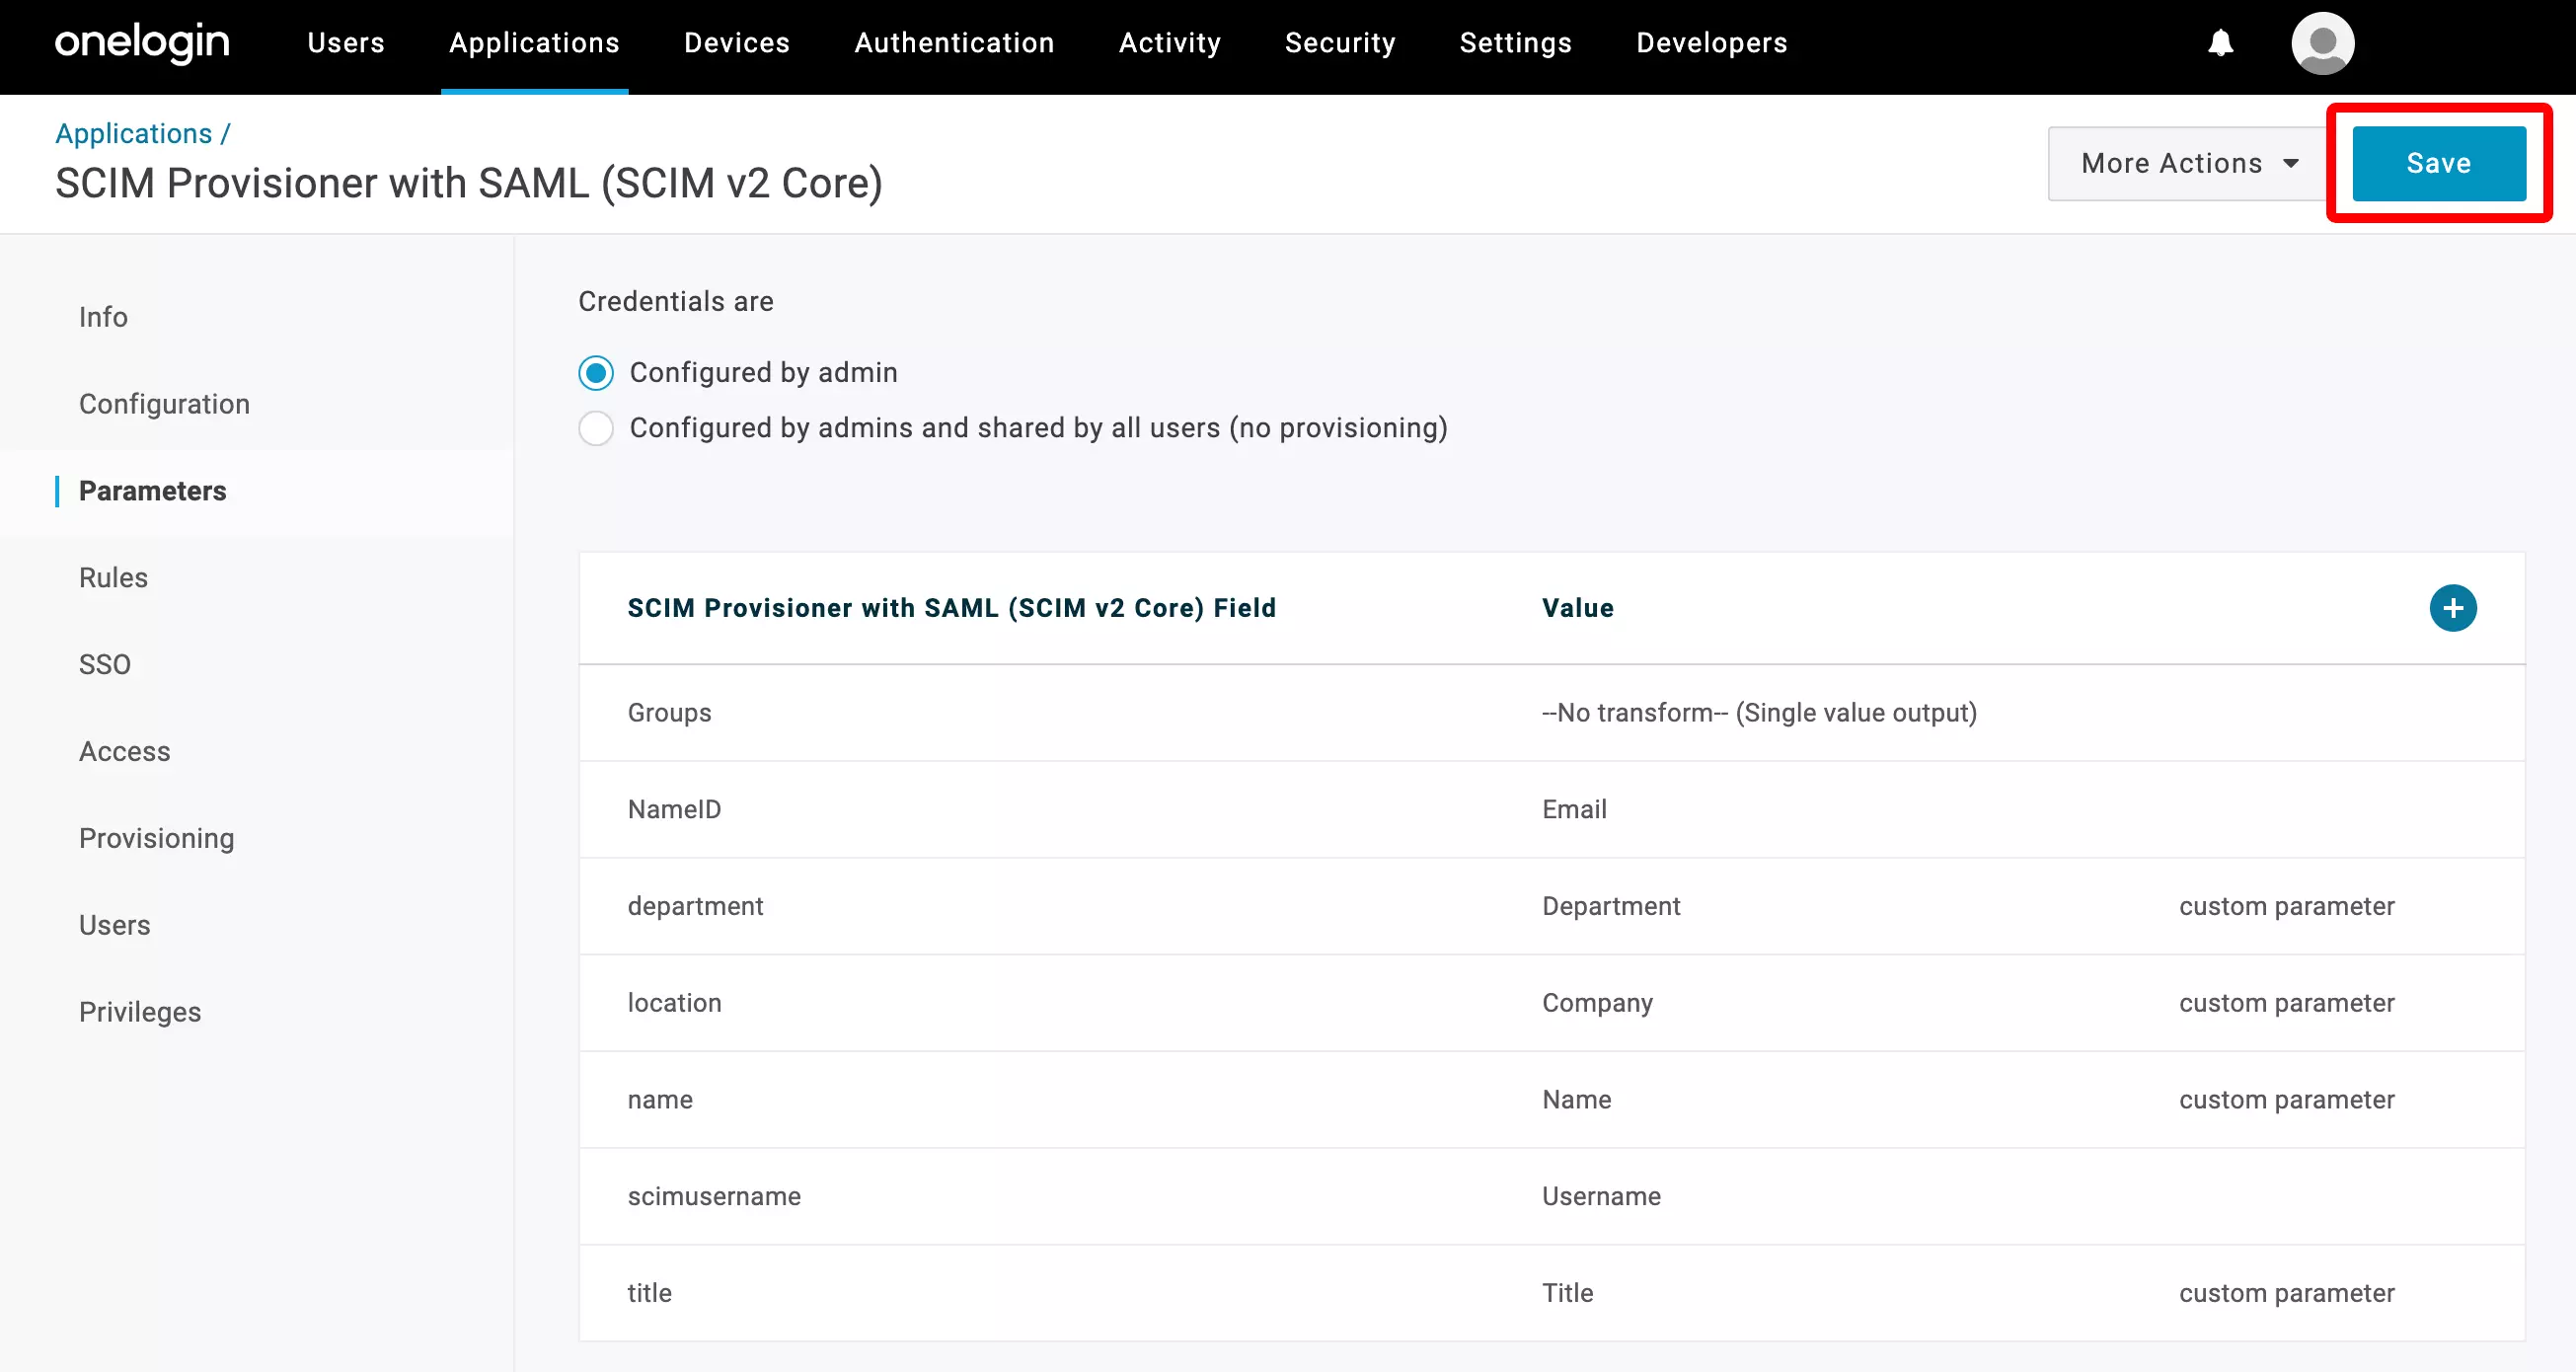Click the Value column header
The width and height of the screenshot is (2576, 1372).
(1577, 608)
